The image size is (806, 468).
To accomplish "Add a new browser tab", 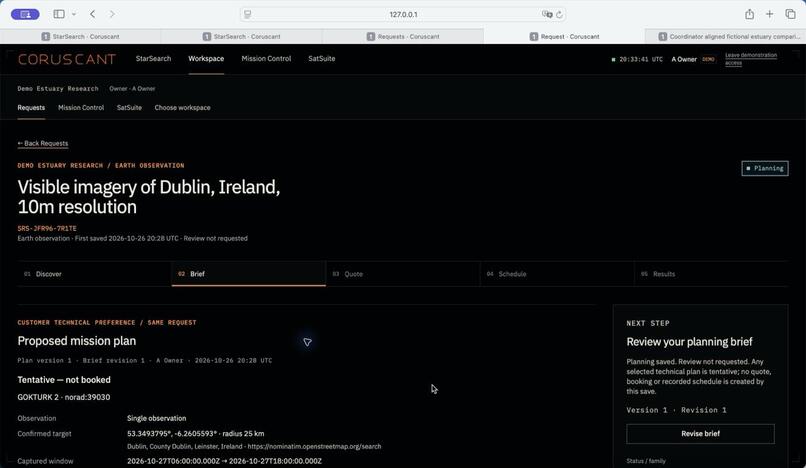I will tap(770, 14).
